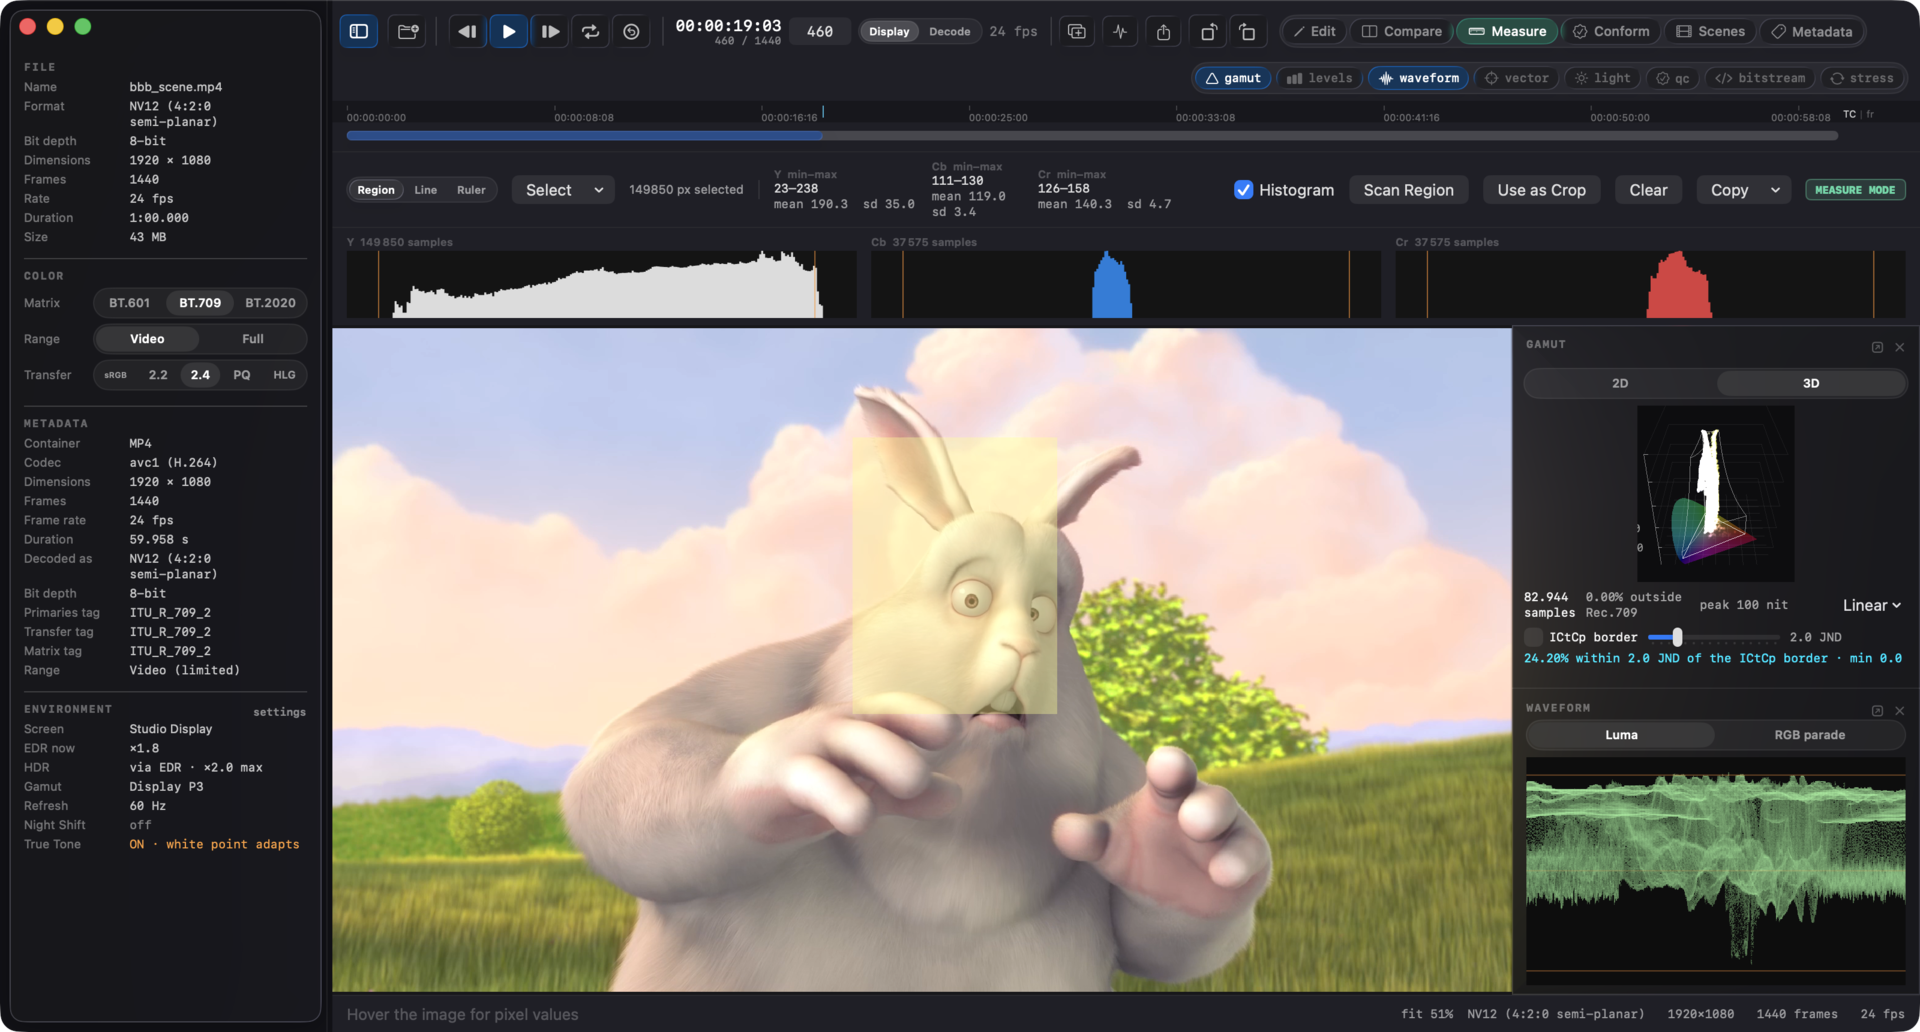Close the Gamut panel
Viewport: 1920px width, 1032px height.
1899,347
